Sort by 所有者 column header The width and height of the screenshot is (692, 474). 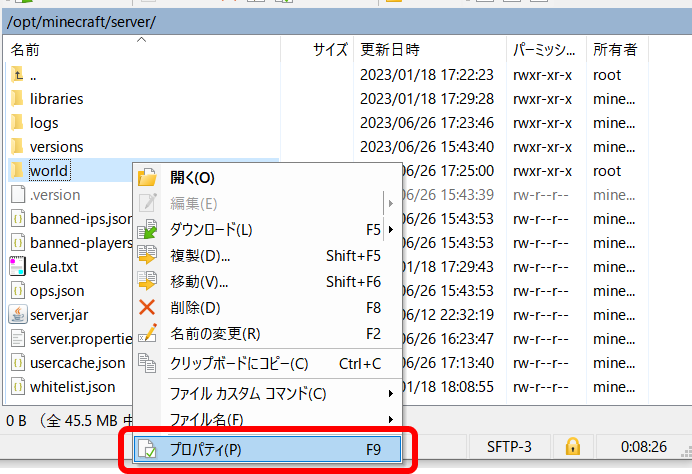tap(615, 49)
